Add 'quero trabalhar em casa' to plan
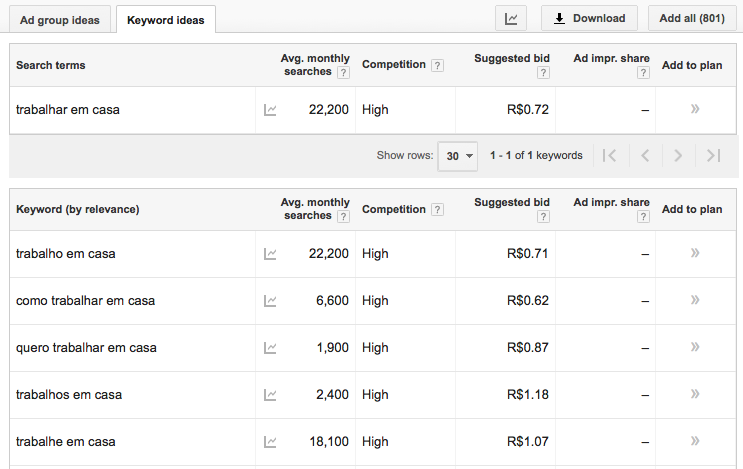The image size is (743, 469). (x=694, y=347)
